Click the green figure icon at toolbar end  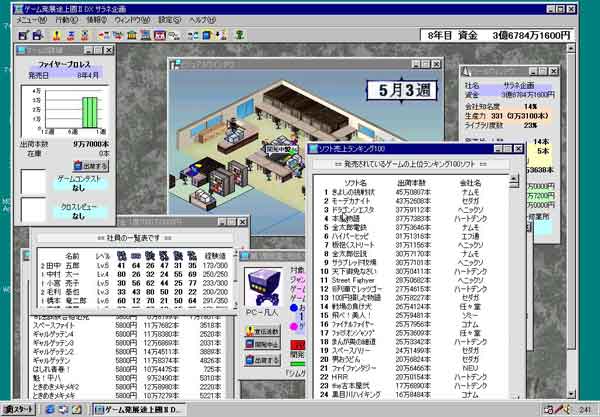pyautogui.click(x=241, y=36)
